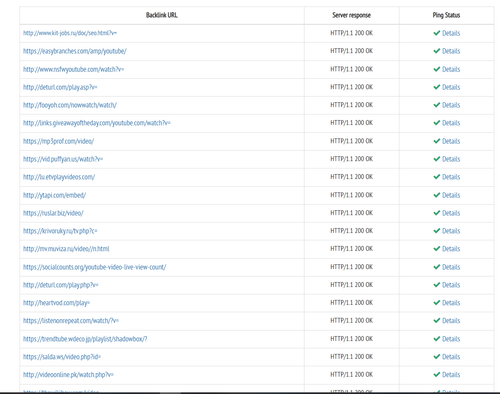Viewport: 500px width, 394px height.
Task: Open the easybranches.com amp youtube link
Action: pos(75,51)
